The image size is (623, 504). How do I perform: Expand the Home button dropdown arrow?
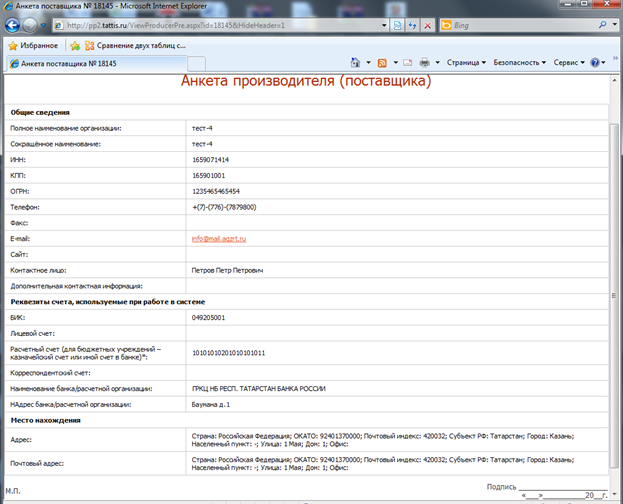click(x=368, y=62)
